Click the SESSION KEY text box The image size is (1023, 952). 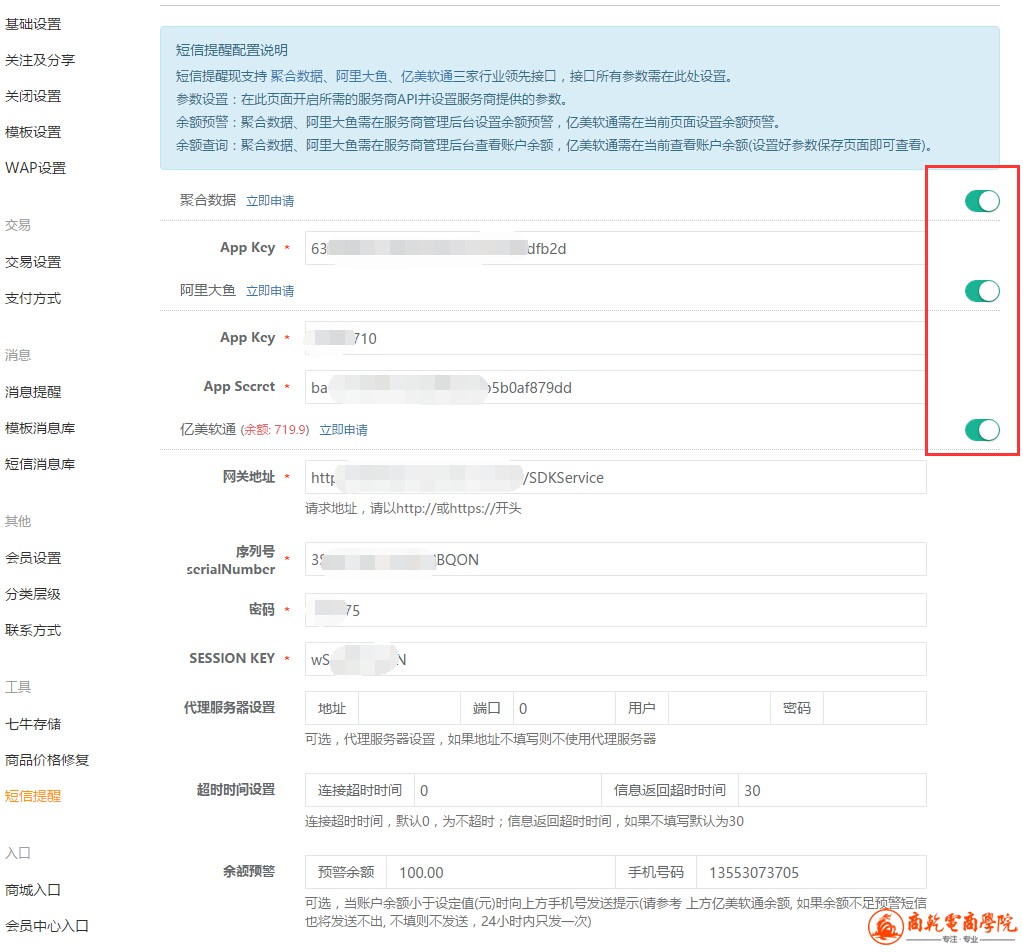coord(615,659)
